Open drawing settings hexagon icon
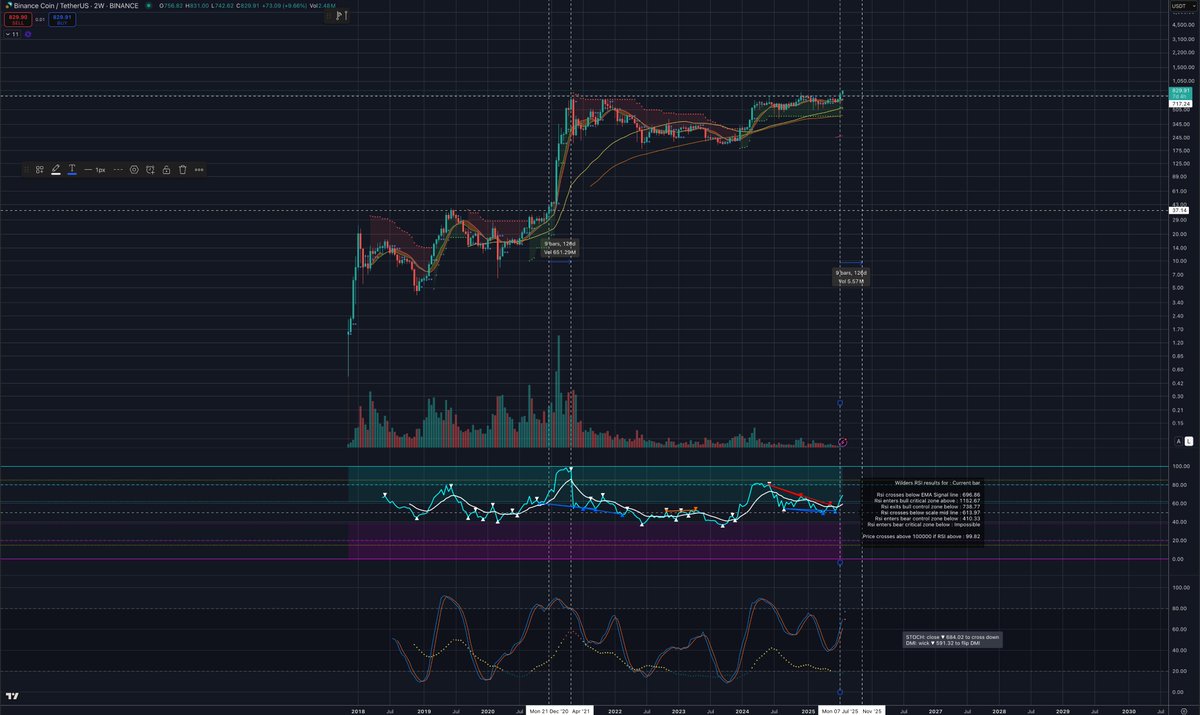The height and width of the screenshot is (715, 1200). pos(134,170)
